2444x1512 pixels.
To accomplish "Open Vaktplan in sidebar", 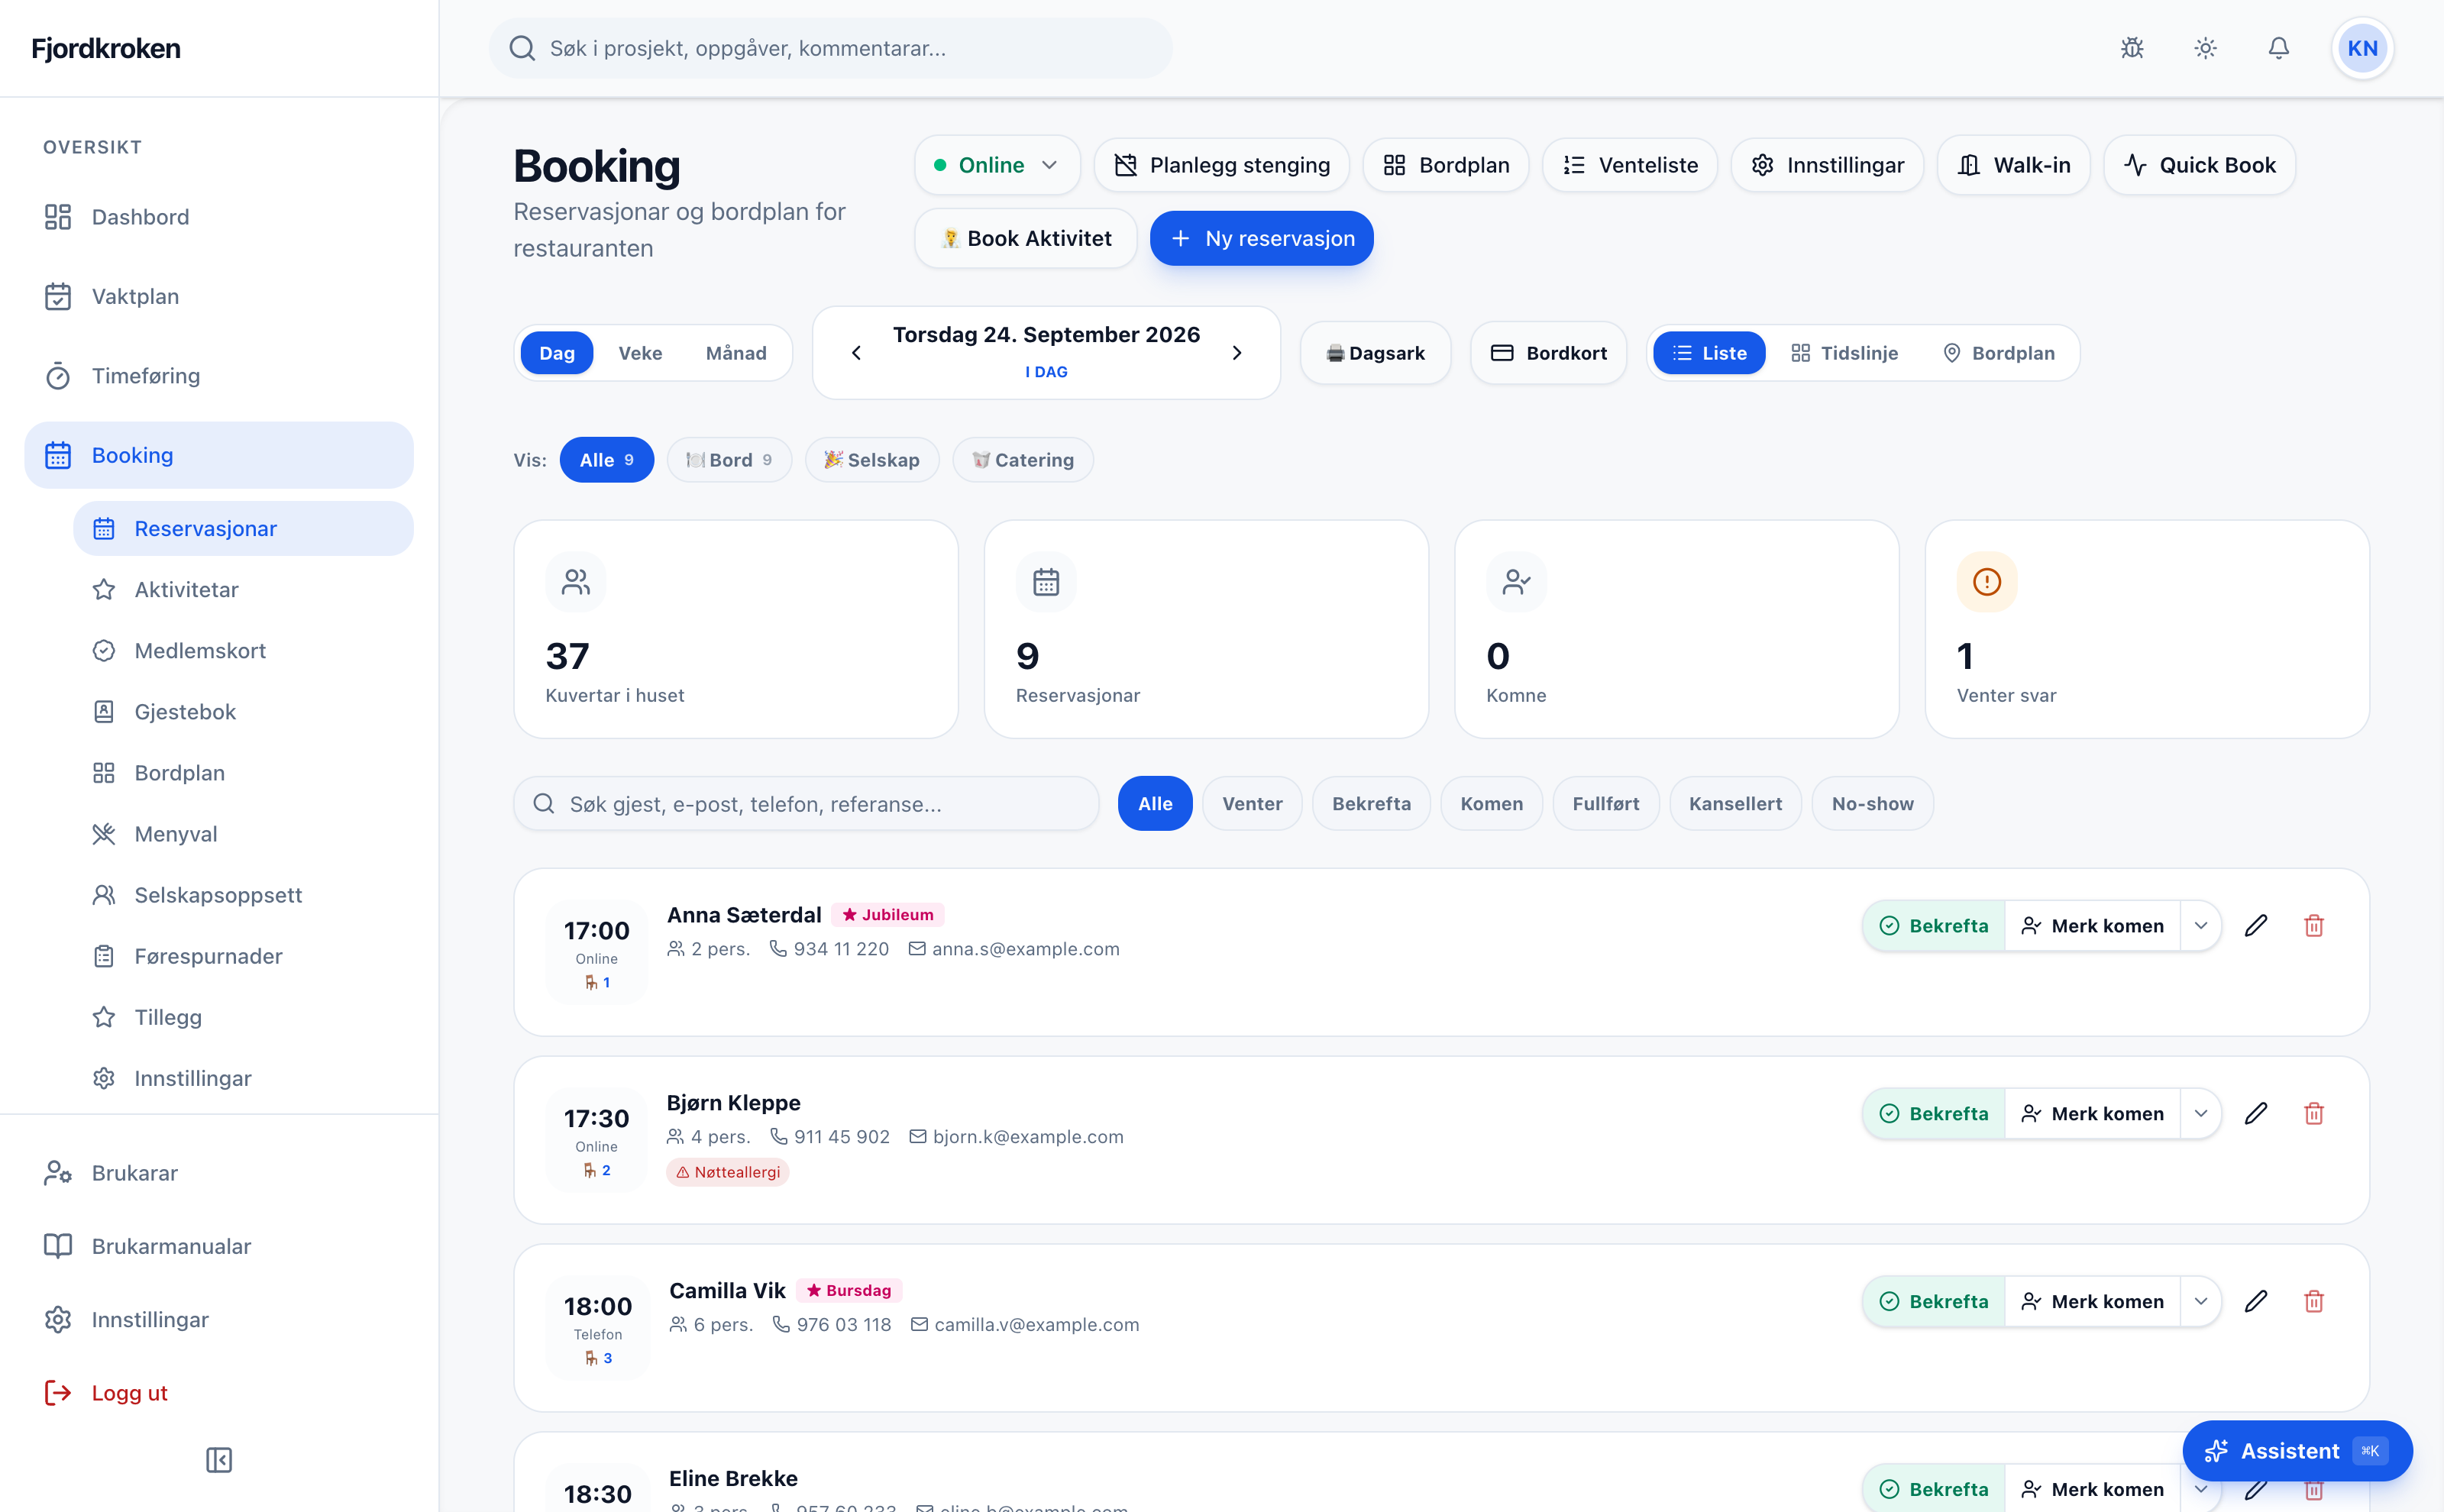I will coord(219,296).
